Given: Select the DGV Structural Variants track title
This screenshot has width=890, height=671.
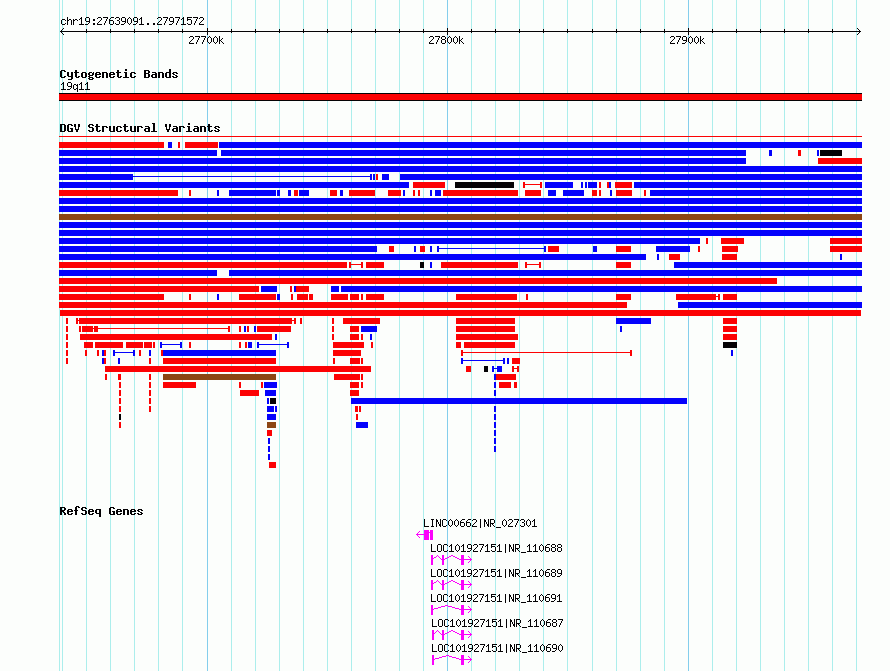Looking at the screenshot, I should tap(140, 128).
